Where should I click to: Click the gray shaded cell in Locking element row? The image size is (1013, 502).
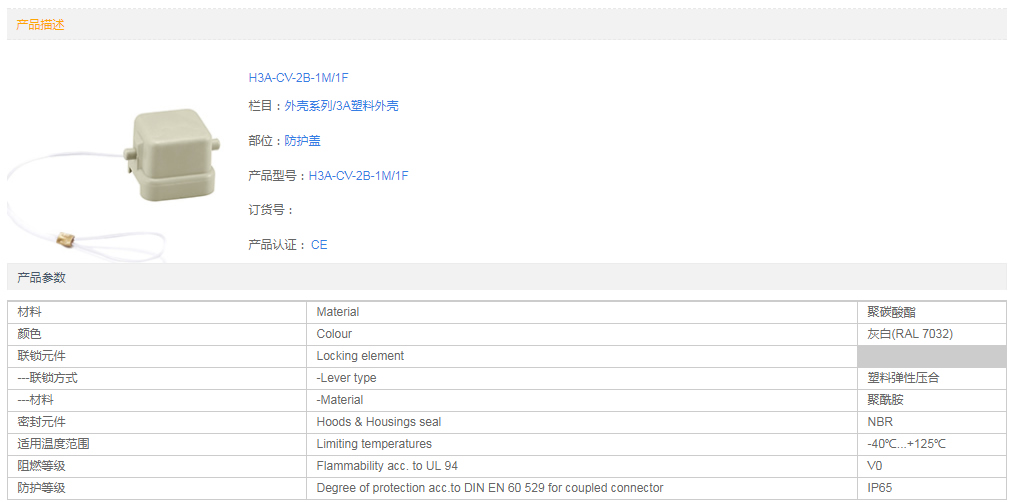(x=931, y=356)
